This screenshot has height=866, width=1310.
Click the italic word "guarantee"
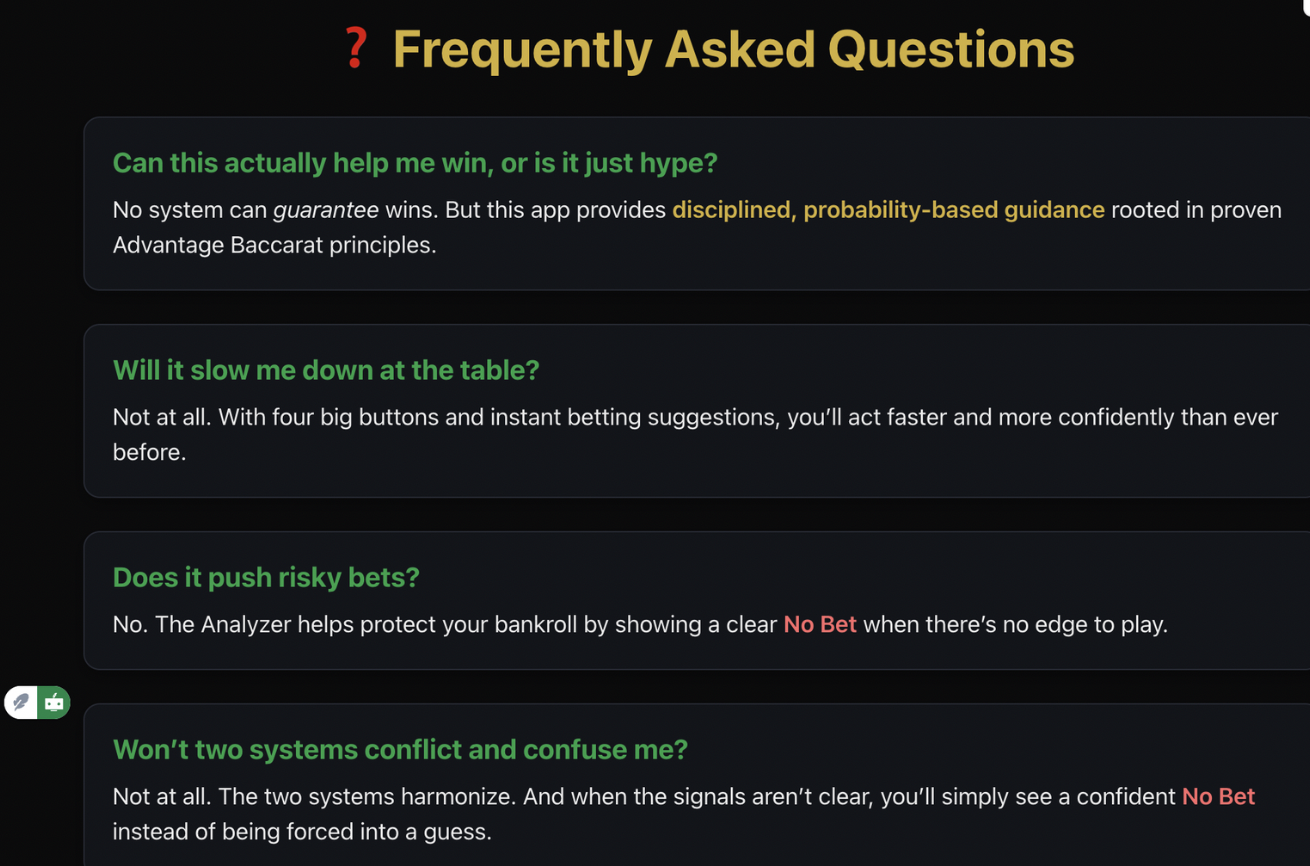pyautogui.click(x=326, y=210)
